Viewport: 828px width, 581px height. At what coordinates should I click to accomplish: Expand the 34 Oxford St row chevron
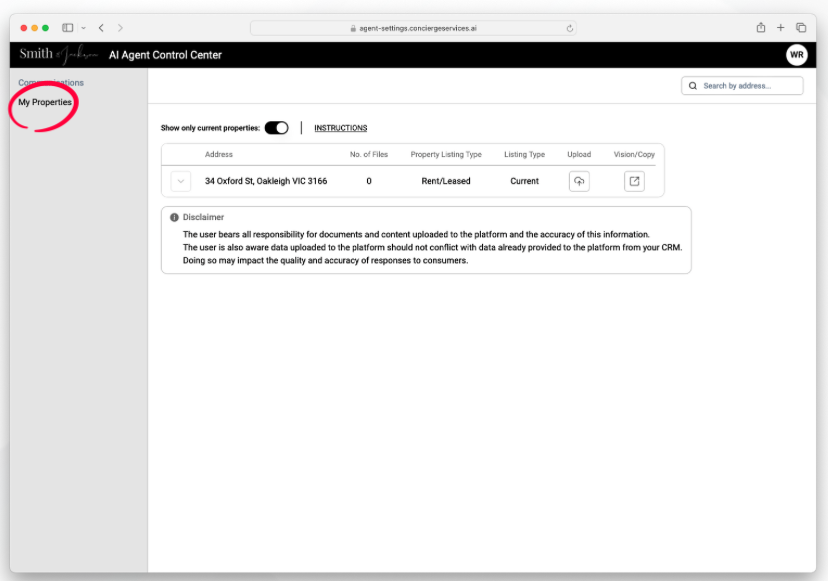coord(181,181)
